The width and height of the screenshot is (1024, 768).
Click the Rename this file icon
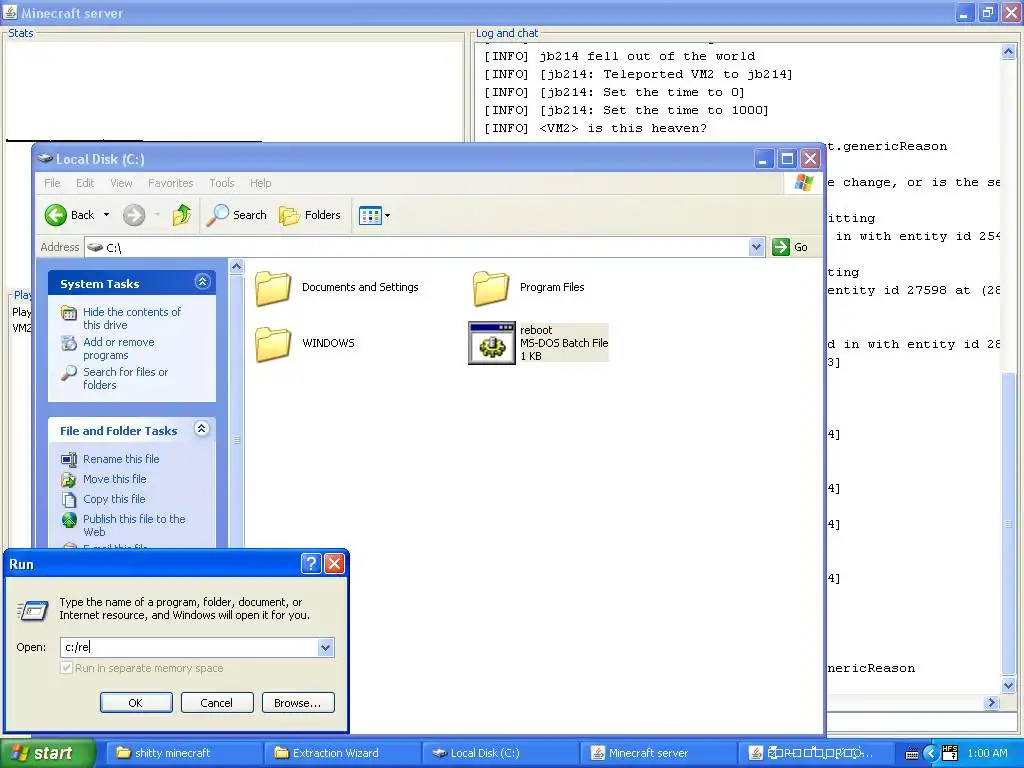tap(69, 459)
